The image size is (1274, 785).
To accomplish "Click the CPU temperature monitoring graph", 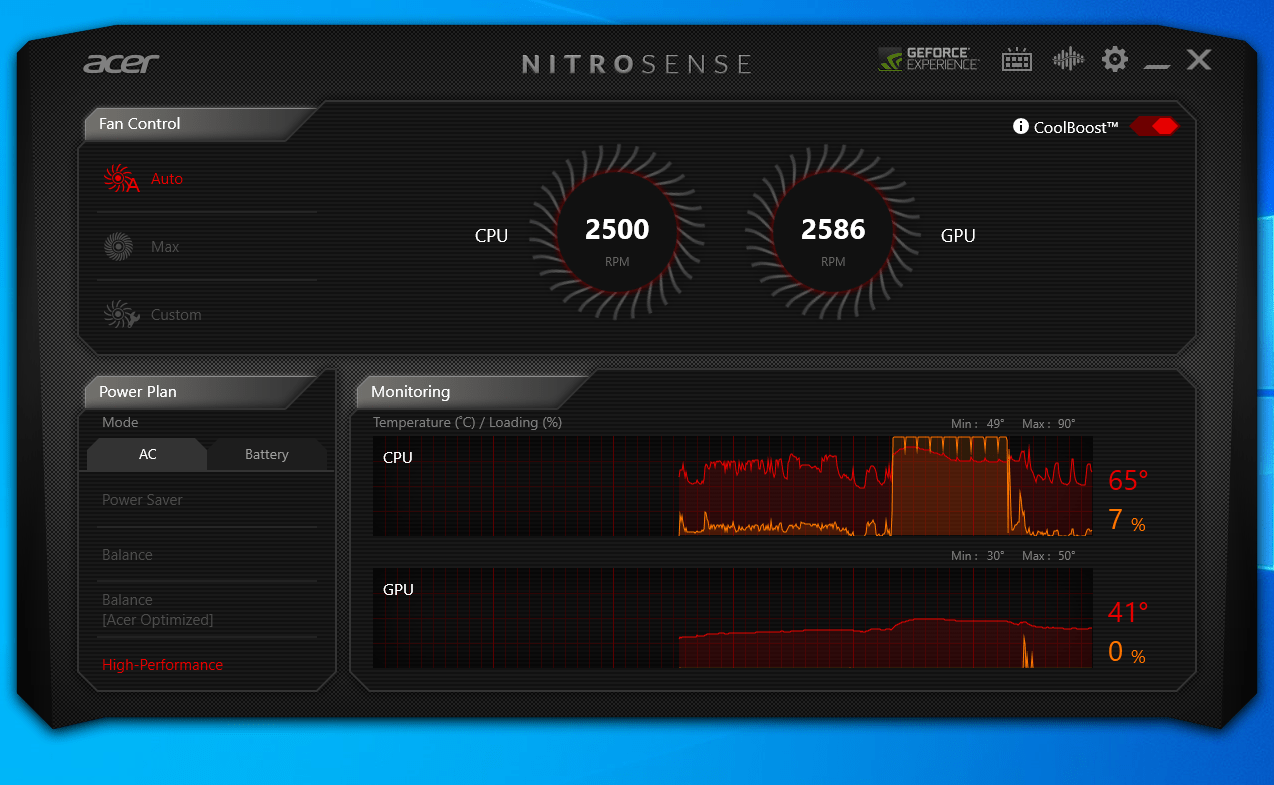I will 732,486.
